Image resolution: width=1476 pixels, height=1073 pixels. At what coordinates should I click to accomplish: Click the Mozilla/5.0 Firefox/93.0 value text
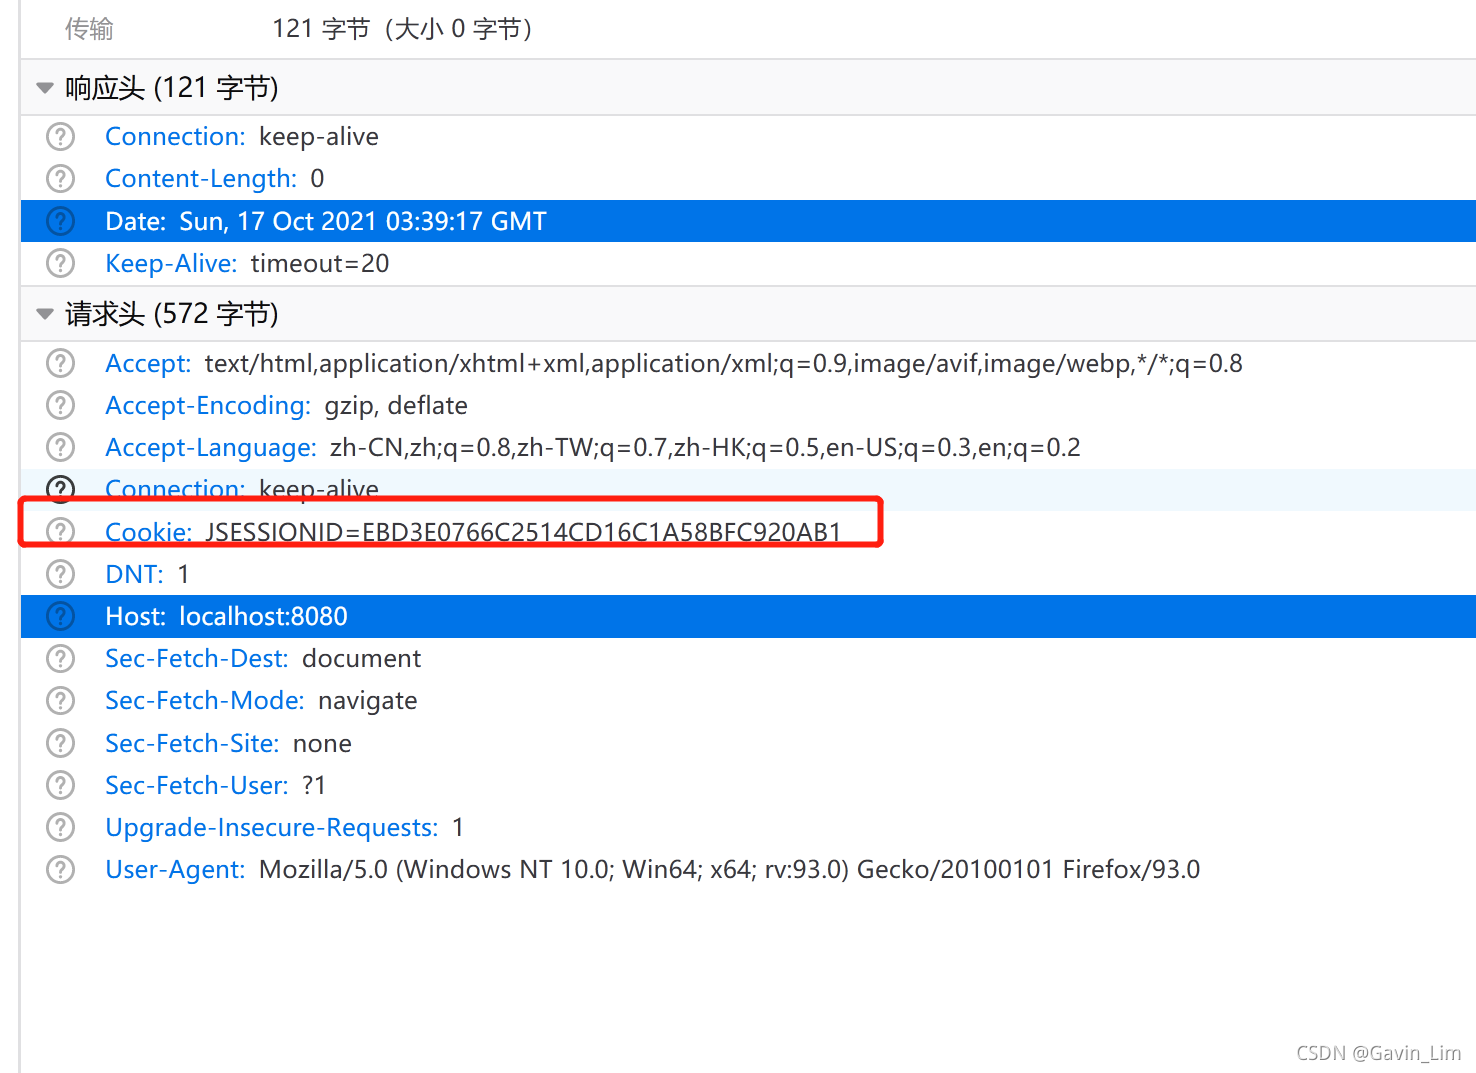coord(730,869)
